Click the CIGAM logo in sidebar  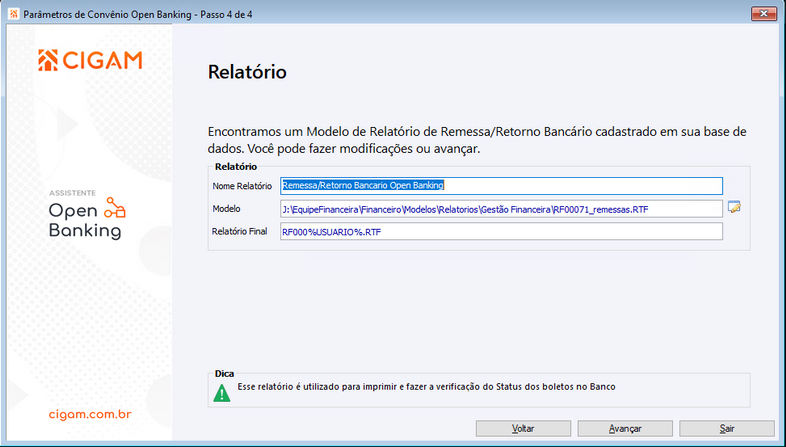point(90,61)
